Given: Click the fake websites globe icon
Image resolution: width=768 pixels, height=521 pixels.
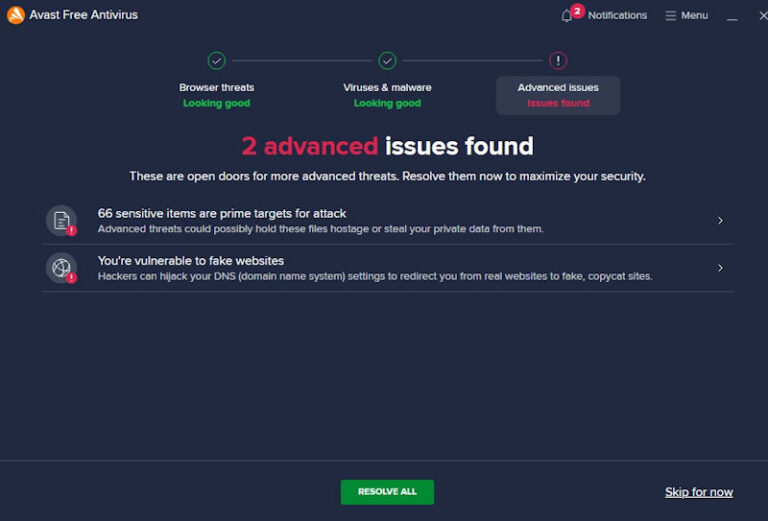Looking at the screenshot, I should click(61, 268).
